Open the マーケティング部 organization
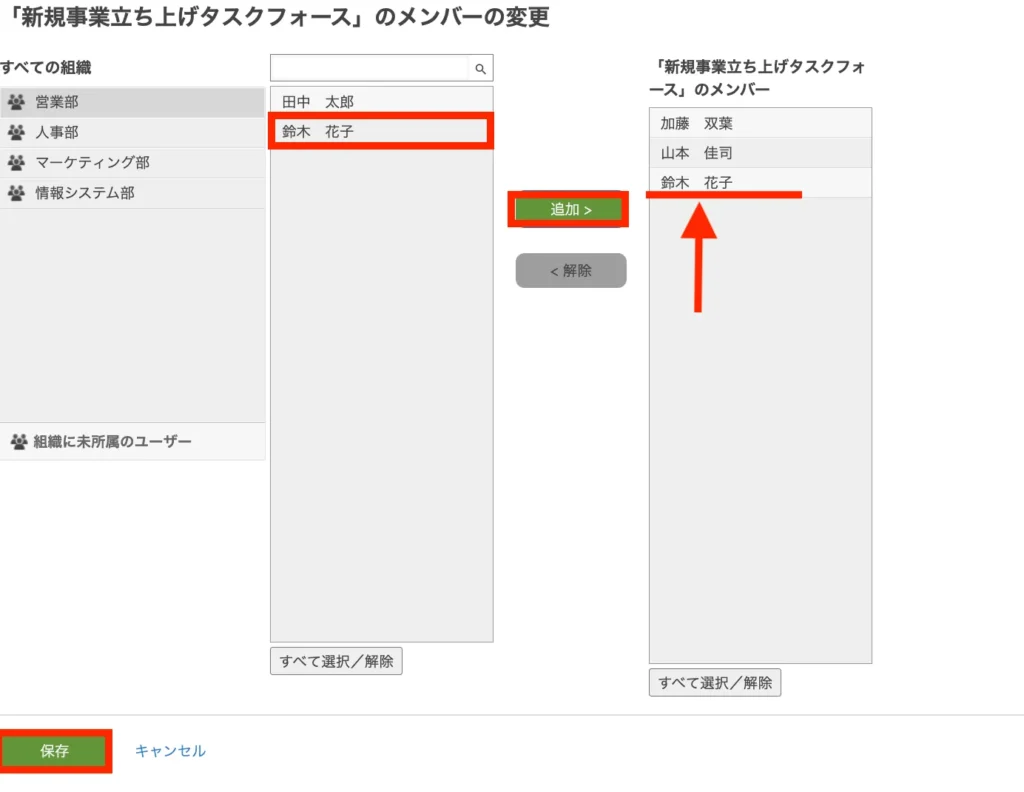The image size is (1024, 792). (133, 163)
